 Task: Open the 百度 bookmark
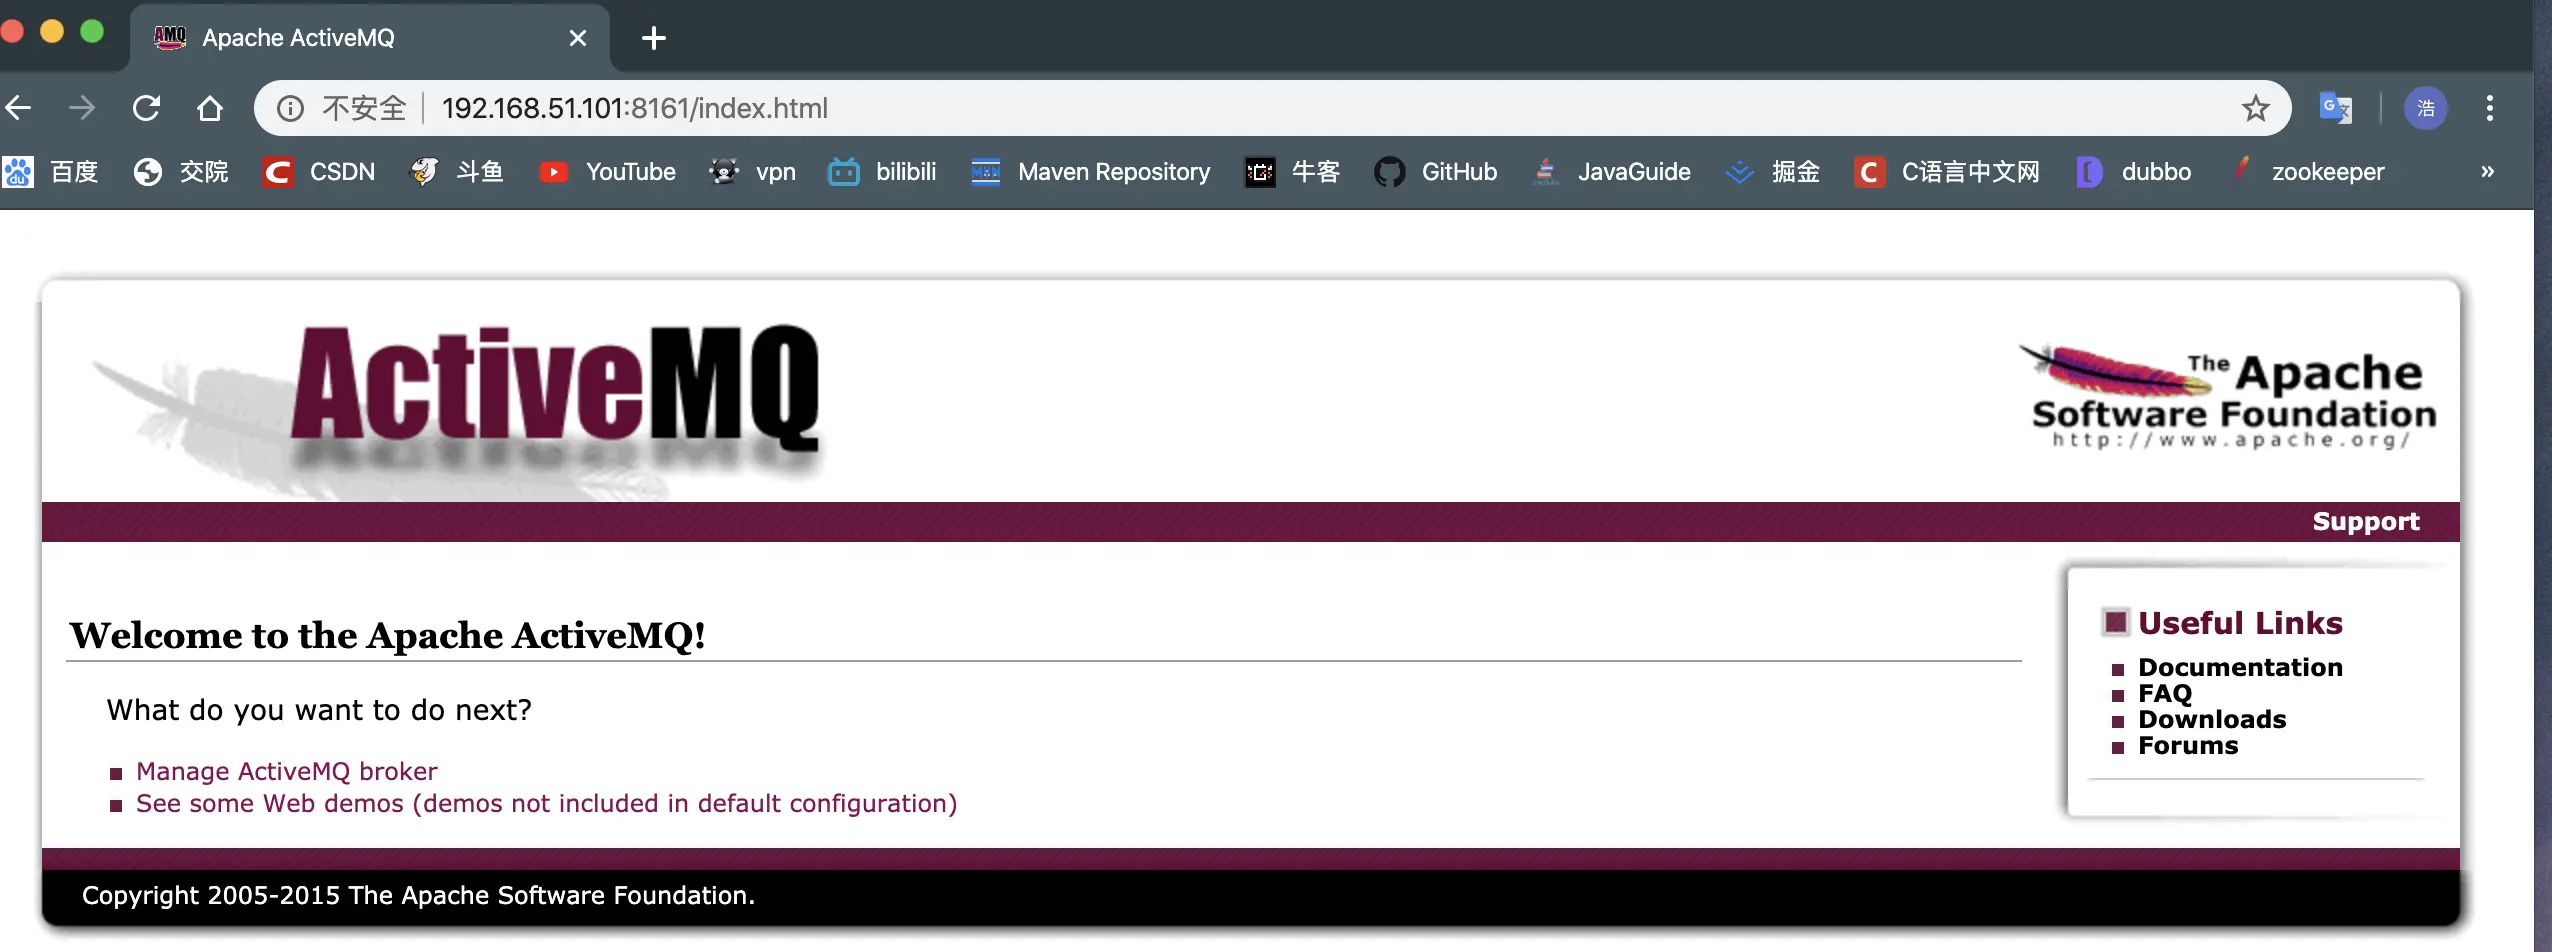(x=51, y=172)
